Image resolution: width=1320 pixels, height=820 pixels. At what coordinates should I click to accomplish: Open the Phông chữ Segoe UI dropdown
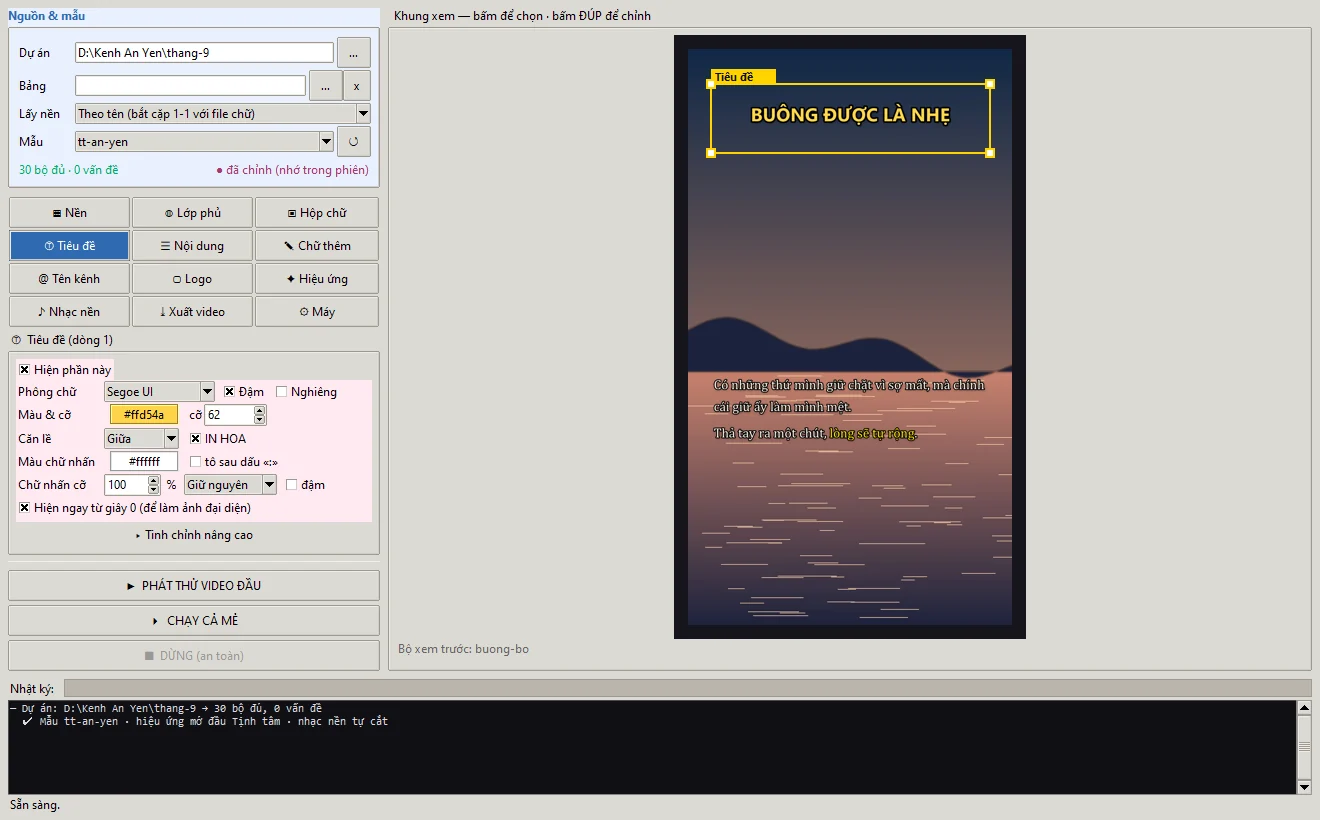(x=160, y=392)
